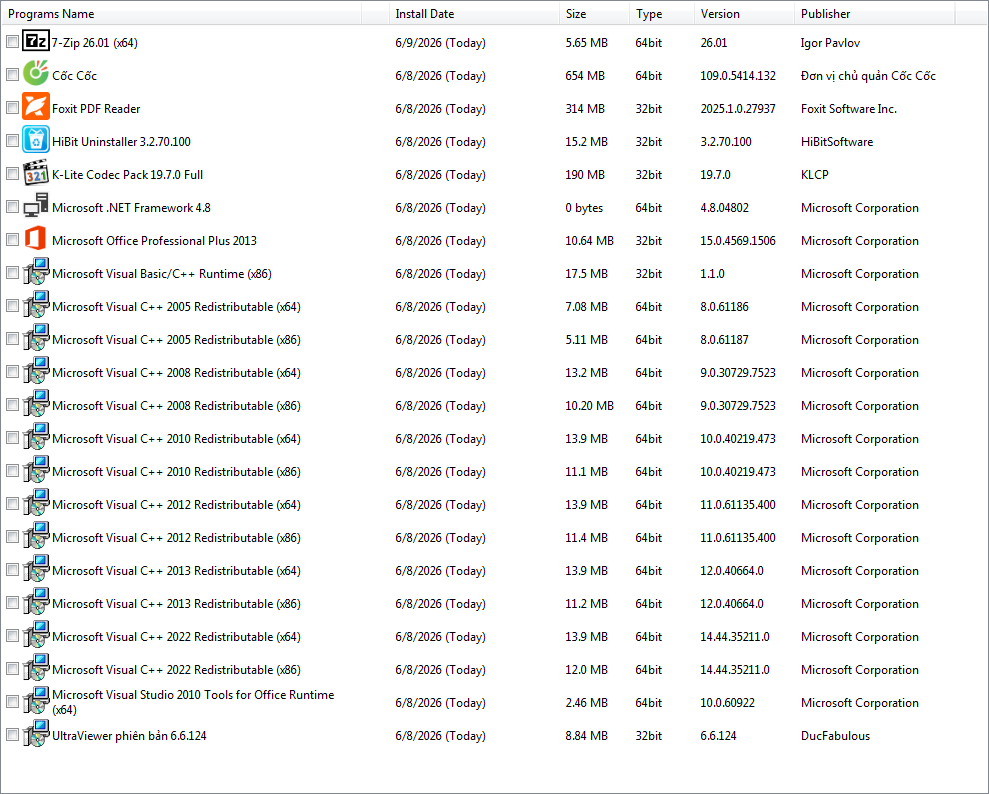The width and height of the screenshot is (989, 794).
Task: Check the Office Professional Plus 2013 checkbox
Action: coord(13,240)
